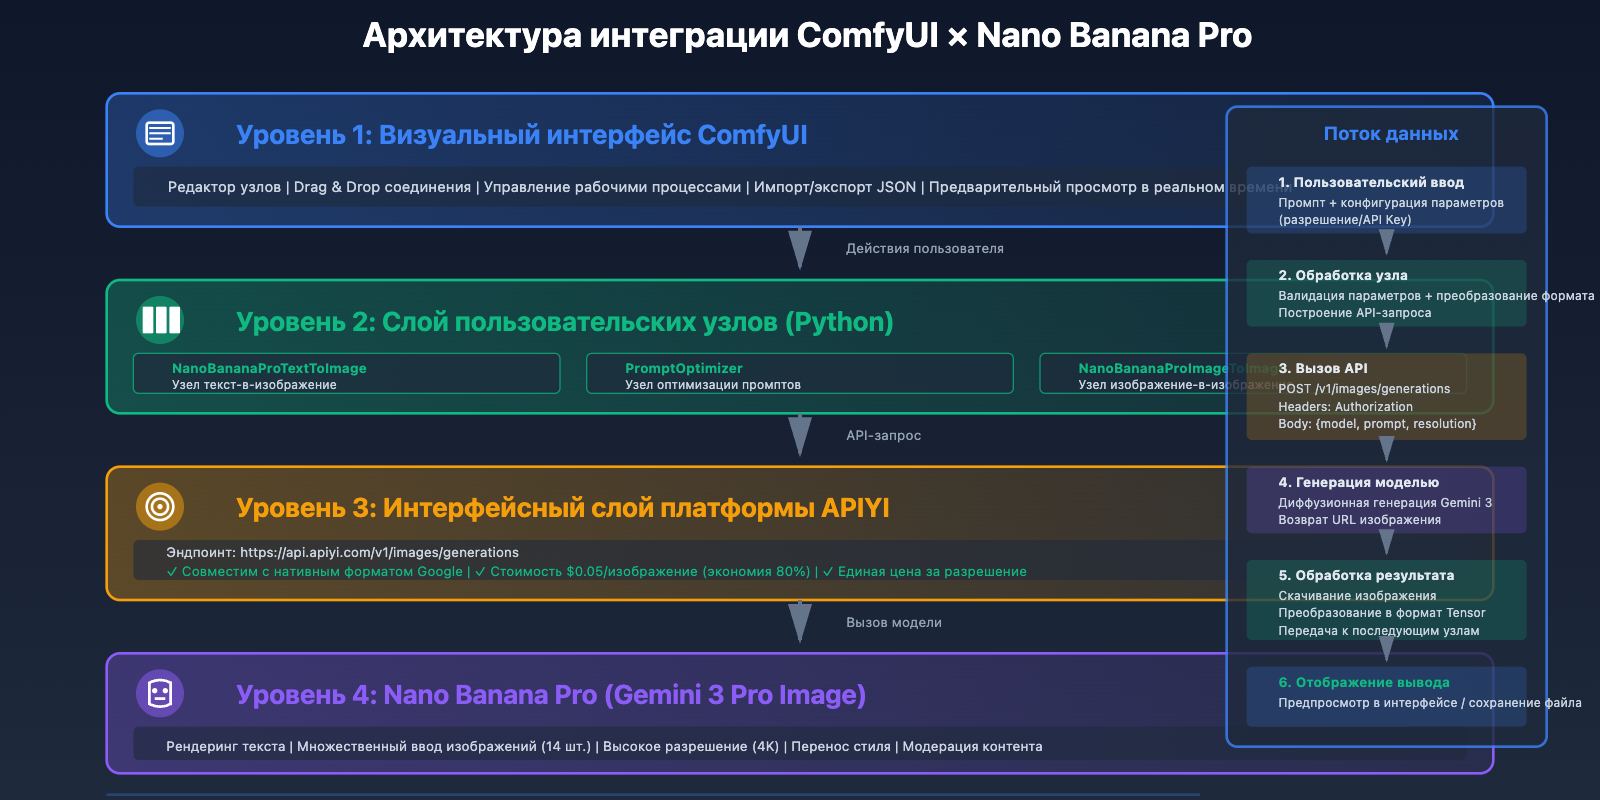
Task: Click 'Передача к последующим узлам' line
Action: [x=1379, y=631]
